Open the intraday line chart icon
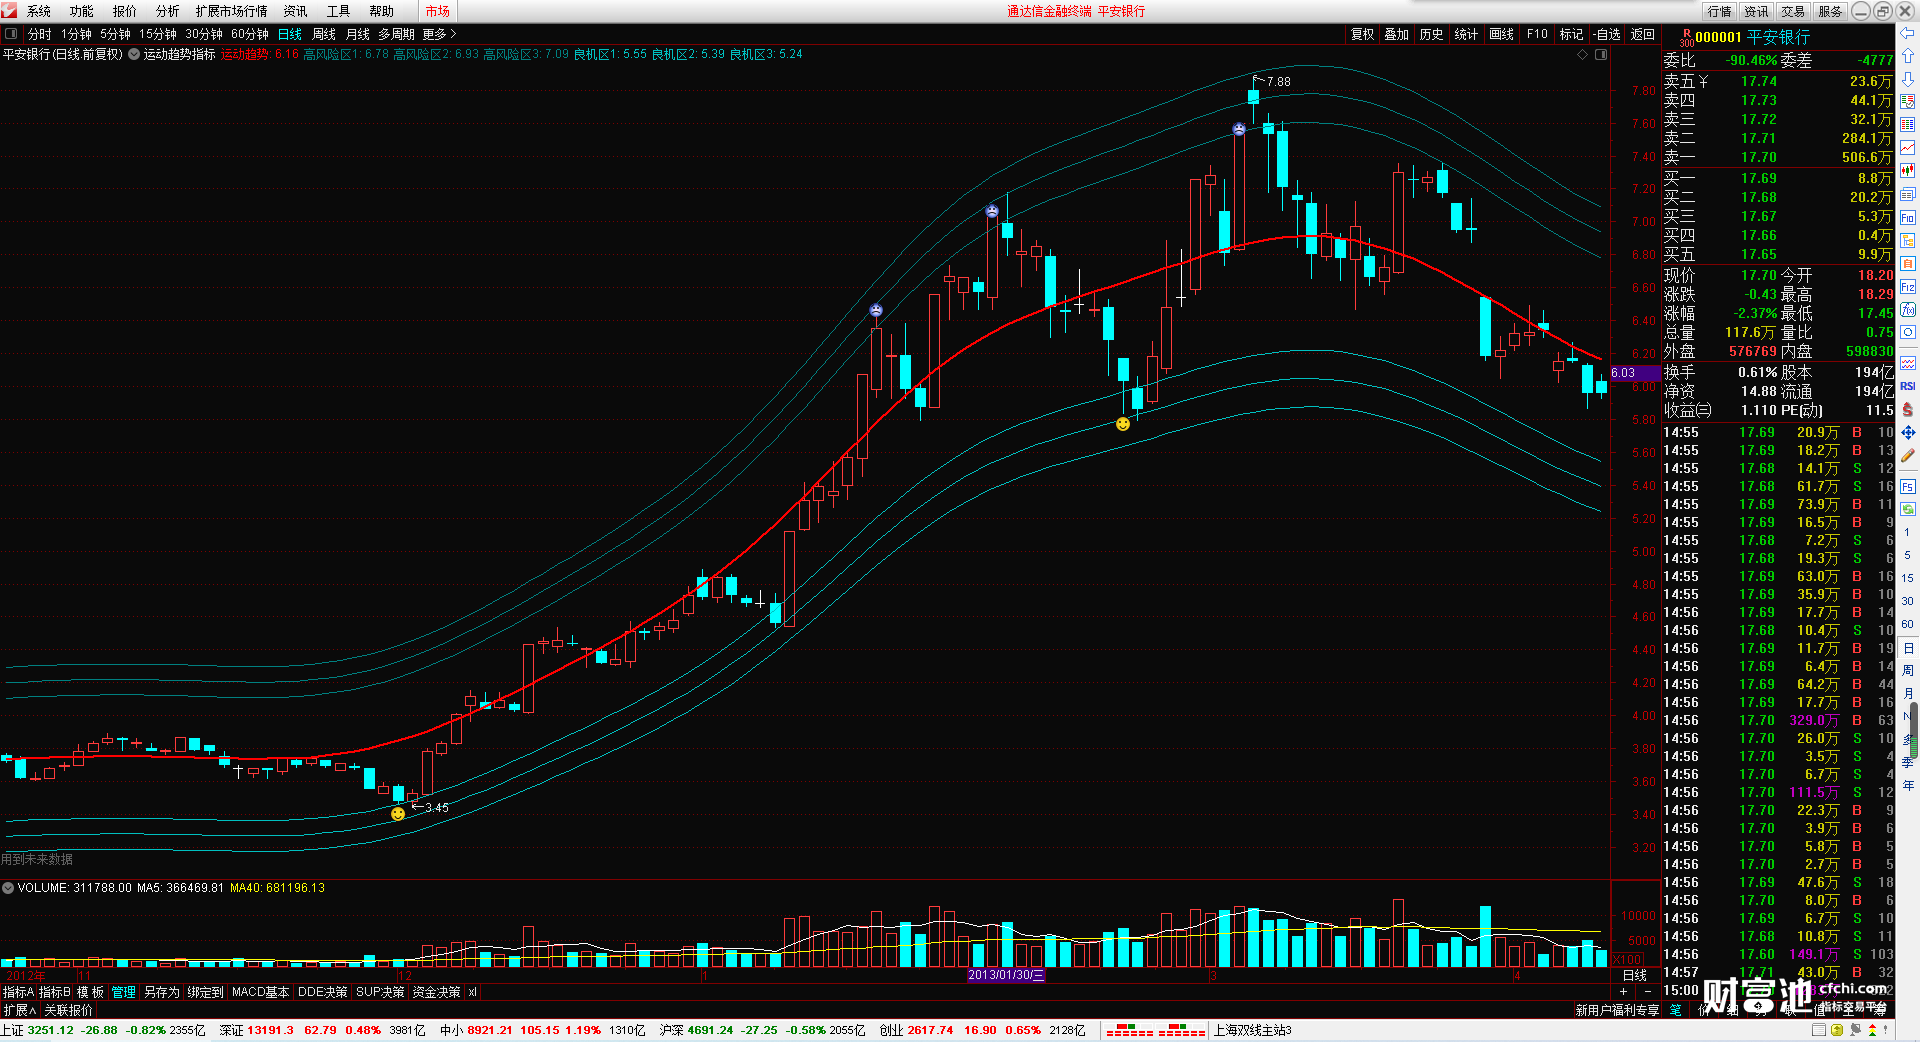This screenshot has width=1920, height=1042. 1908,148
